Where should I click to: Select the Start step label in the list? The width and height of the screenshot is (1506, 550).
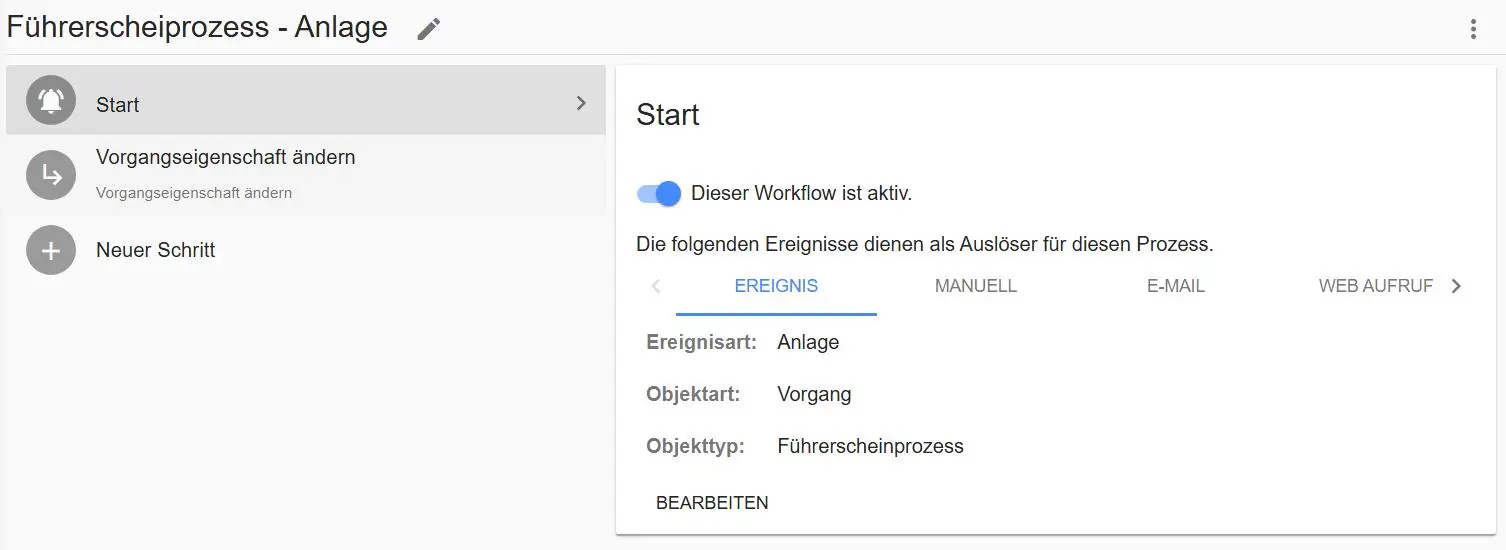[x=118, y=105]
